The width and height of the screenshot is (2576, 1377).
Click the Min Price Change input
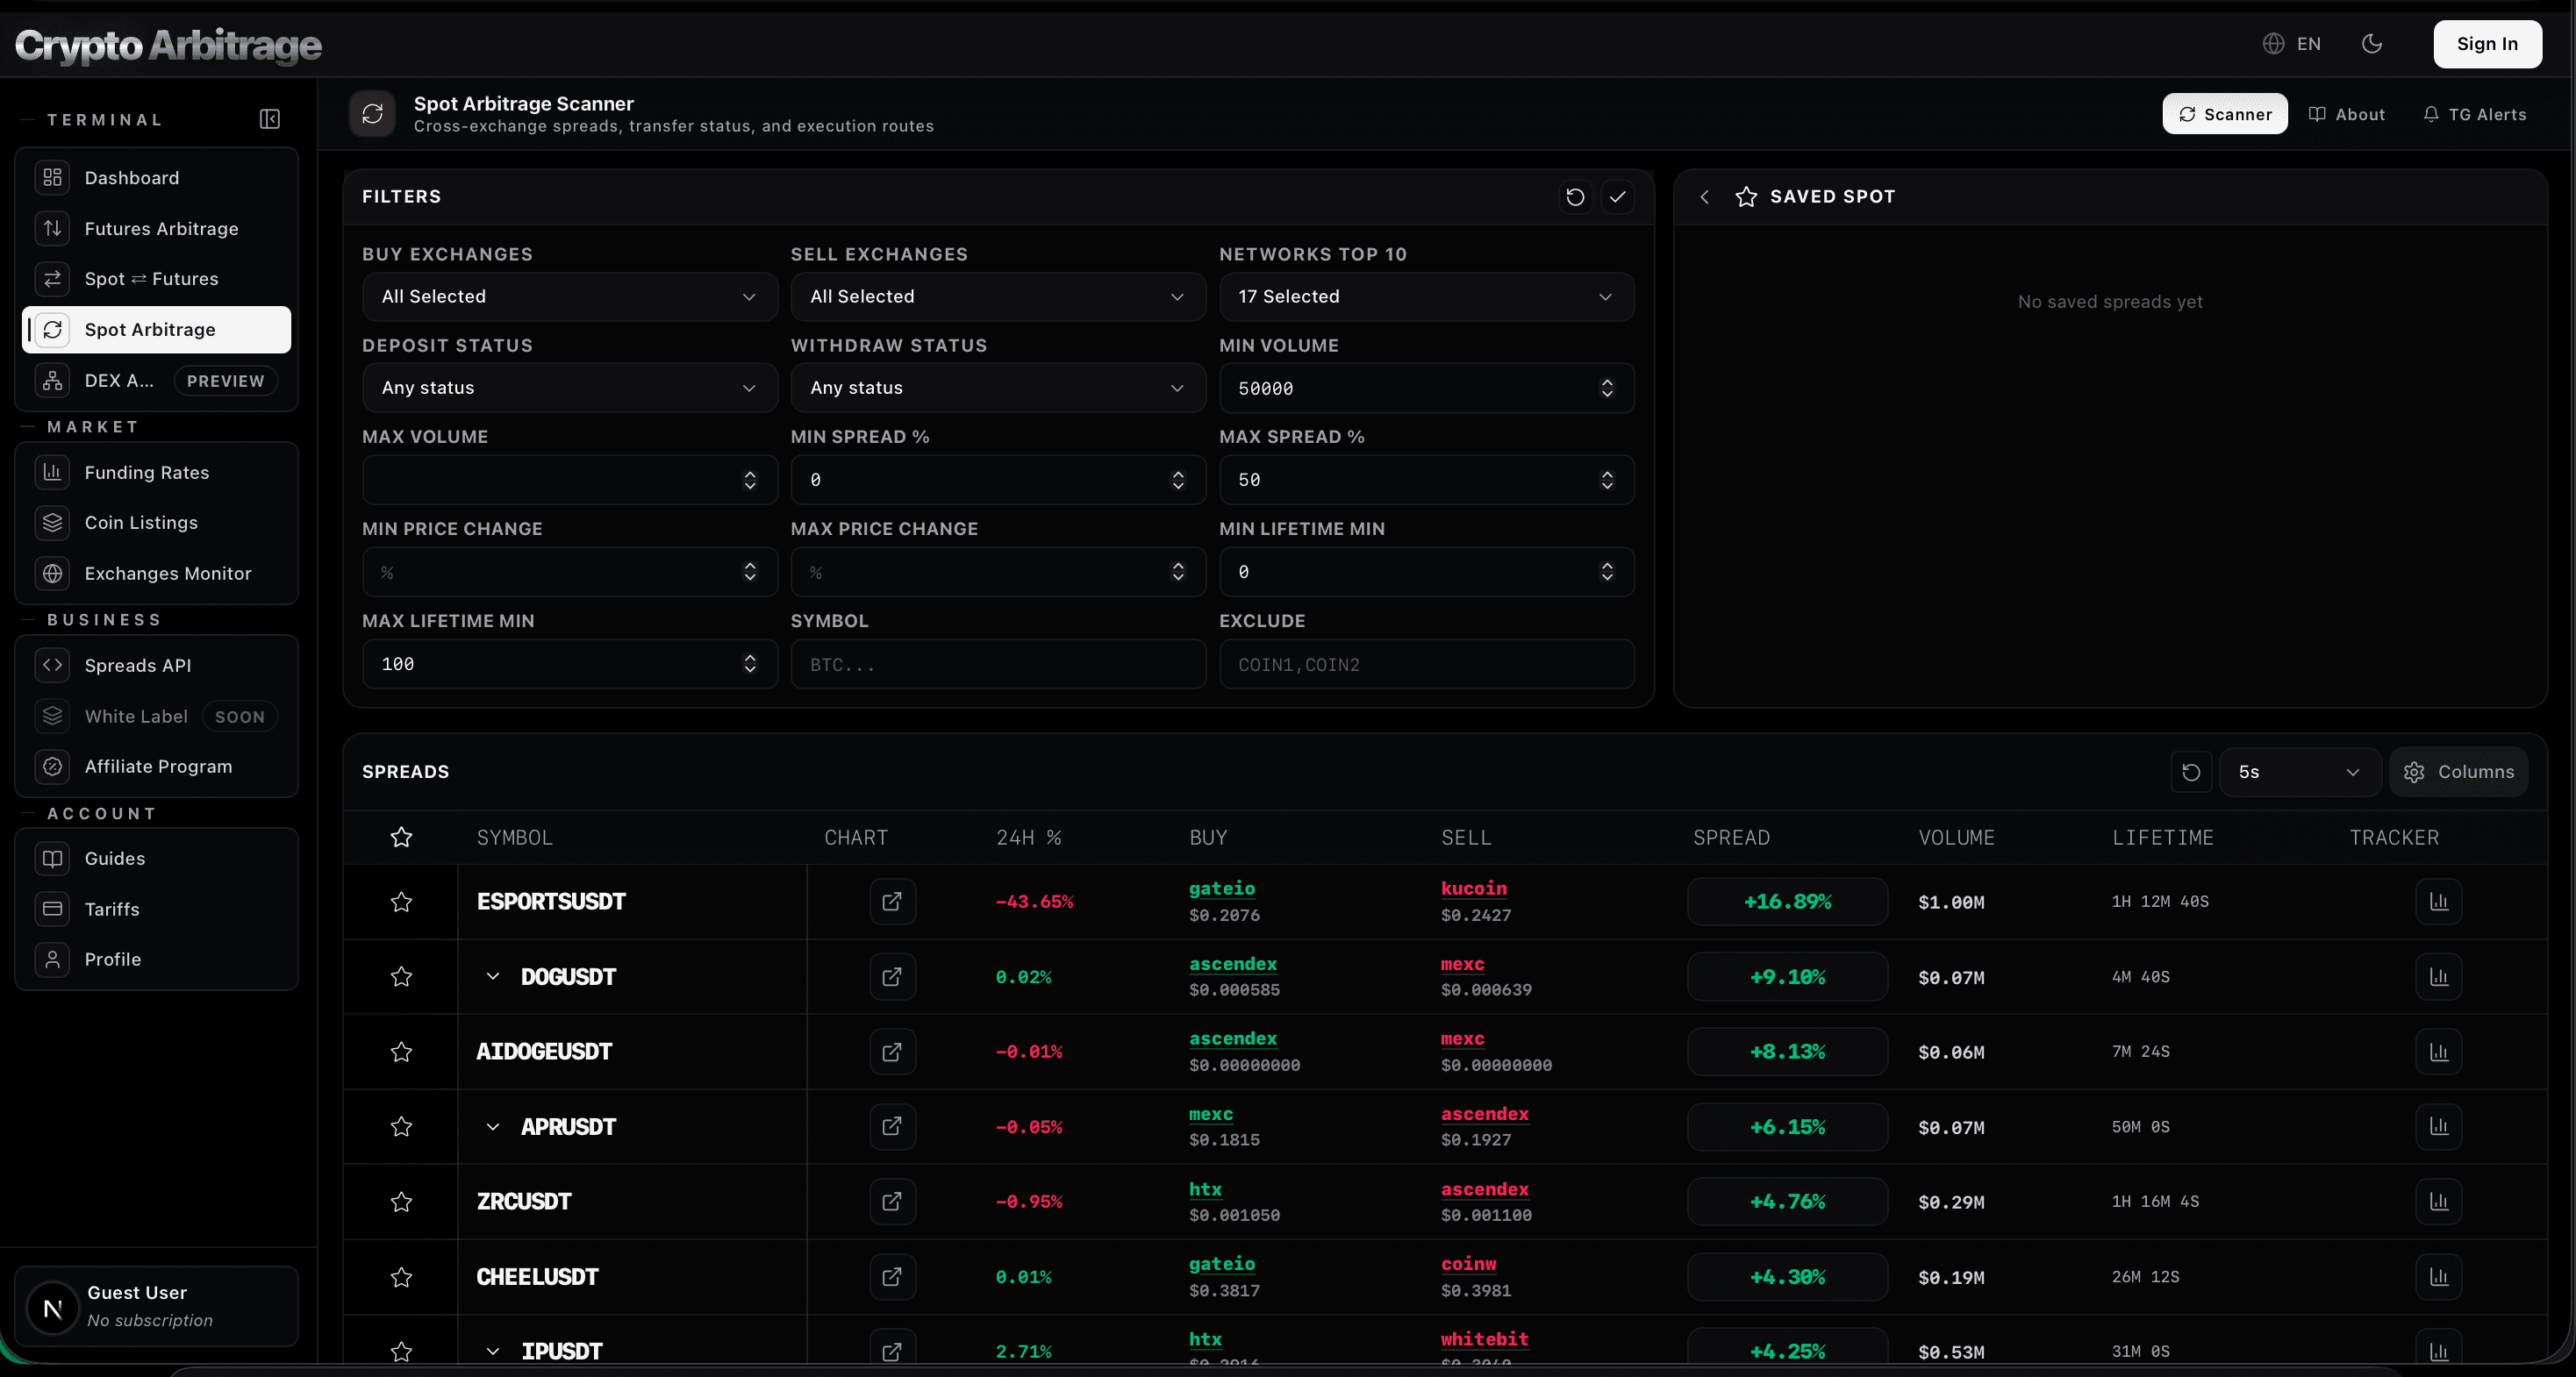click(x=570, y=572)
